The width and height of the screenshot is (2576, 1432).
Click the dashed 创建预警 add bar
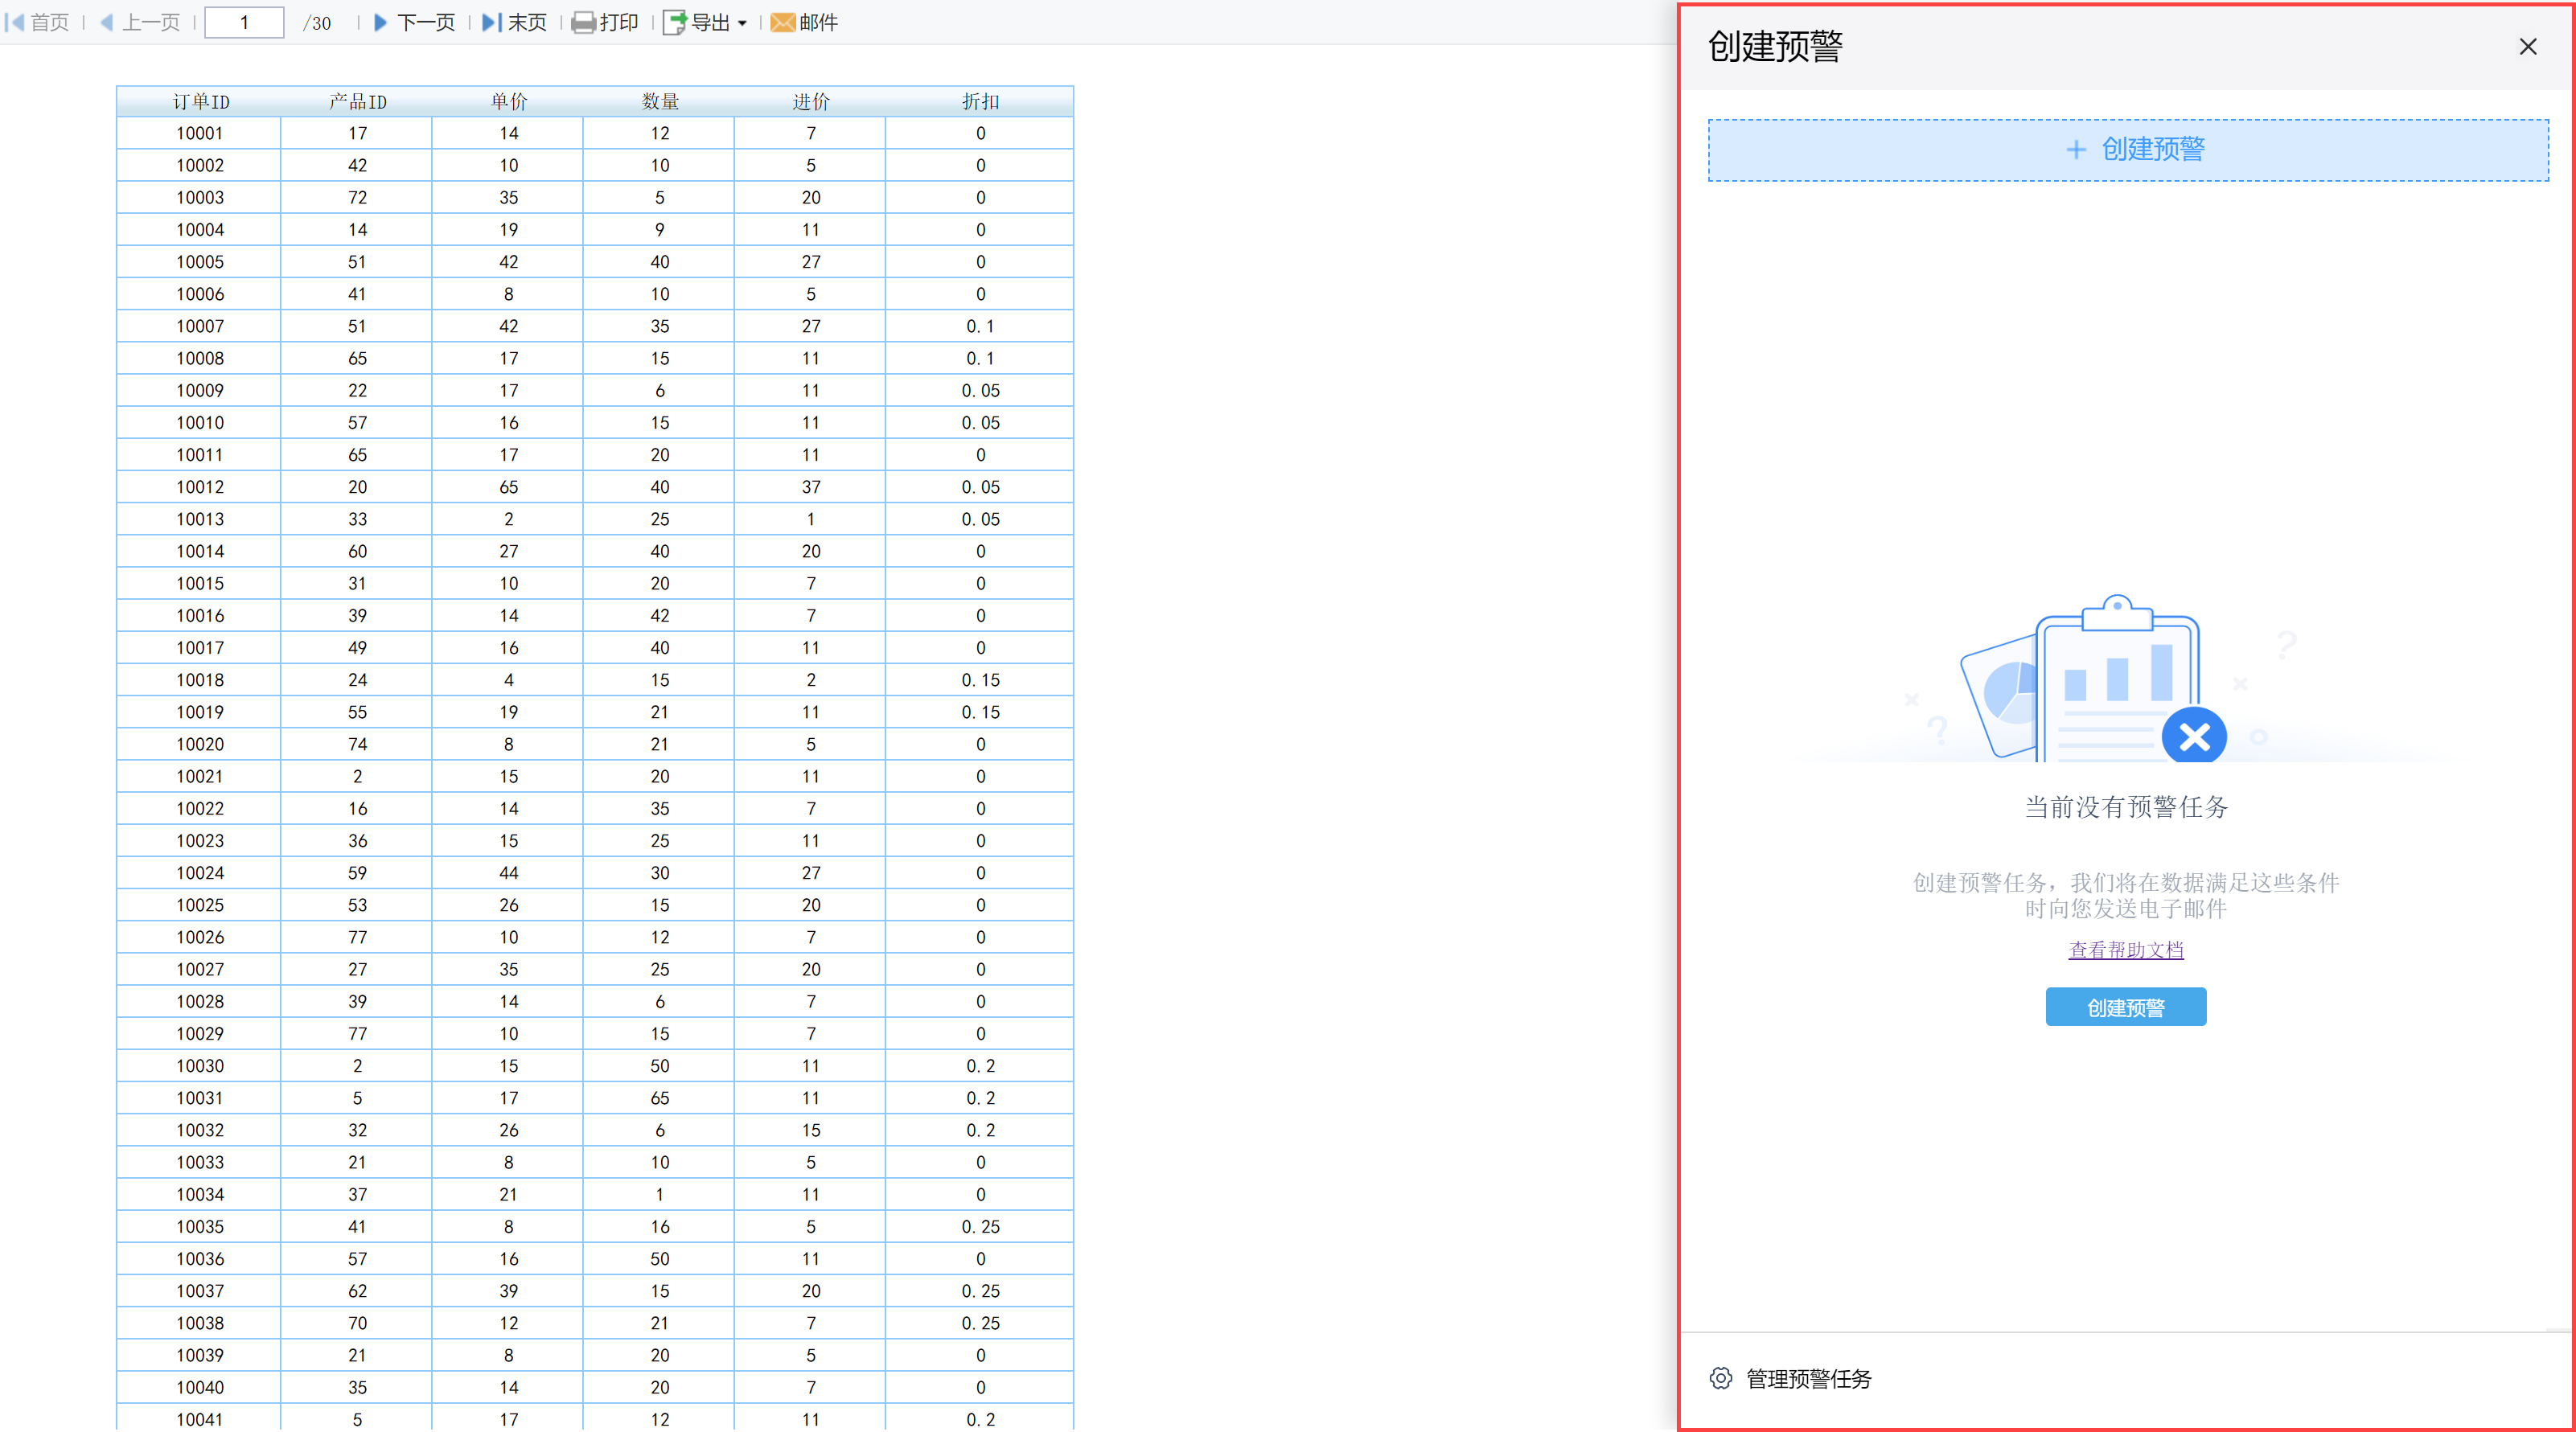pyautogui.click(x=2127, y=150)
